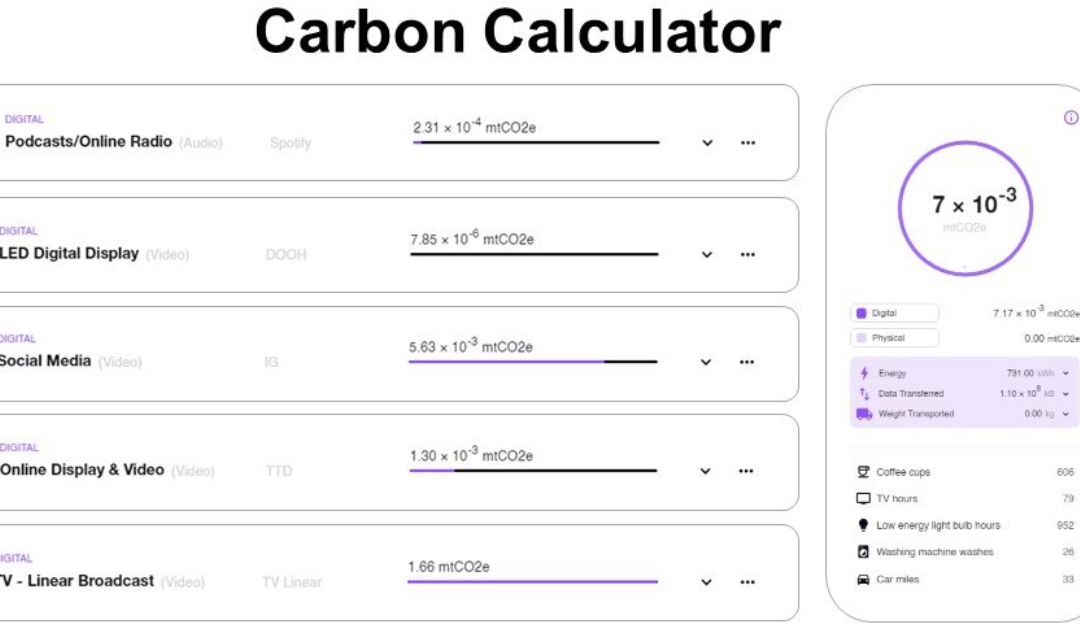
Task: Open more options for LED Digital Display
Action: click(x=748, y=255)
